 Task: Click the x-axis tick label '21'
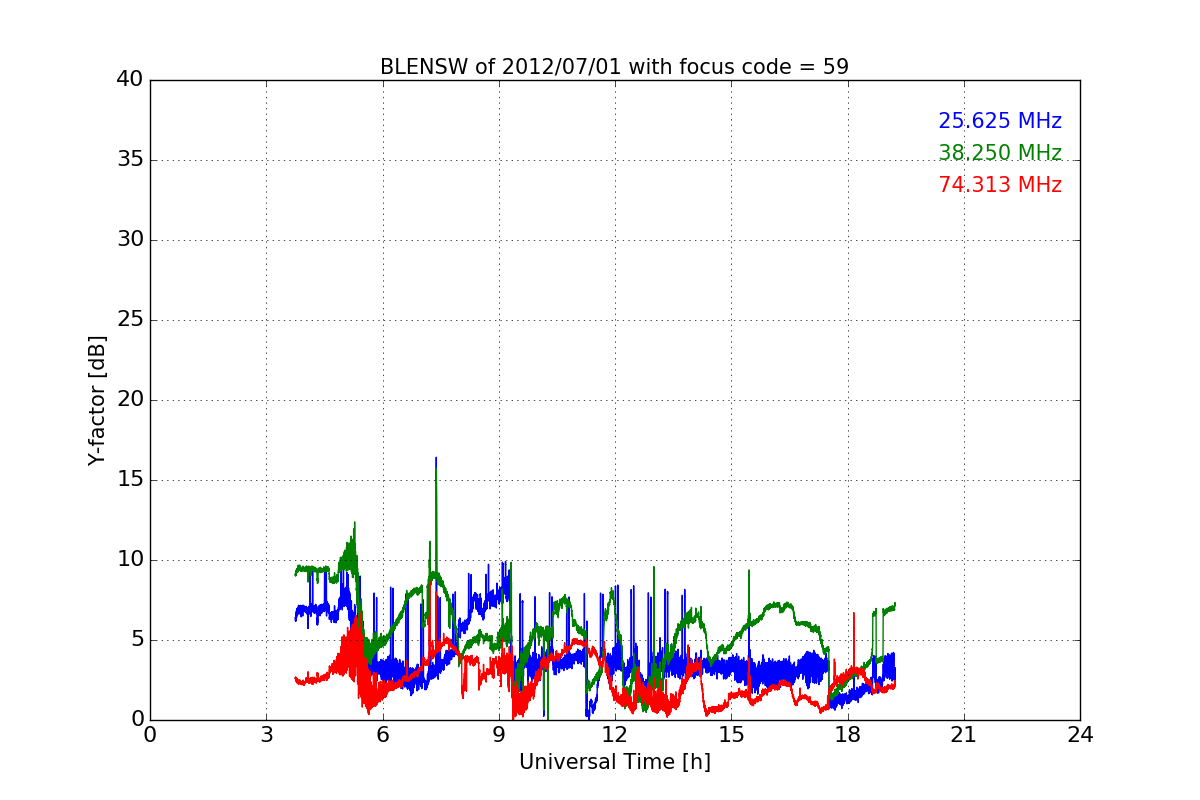tap(964, 735)
